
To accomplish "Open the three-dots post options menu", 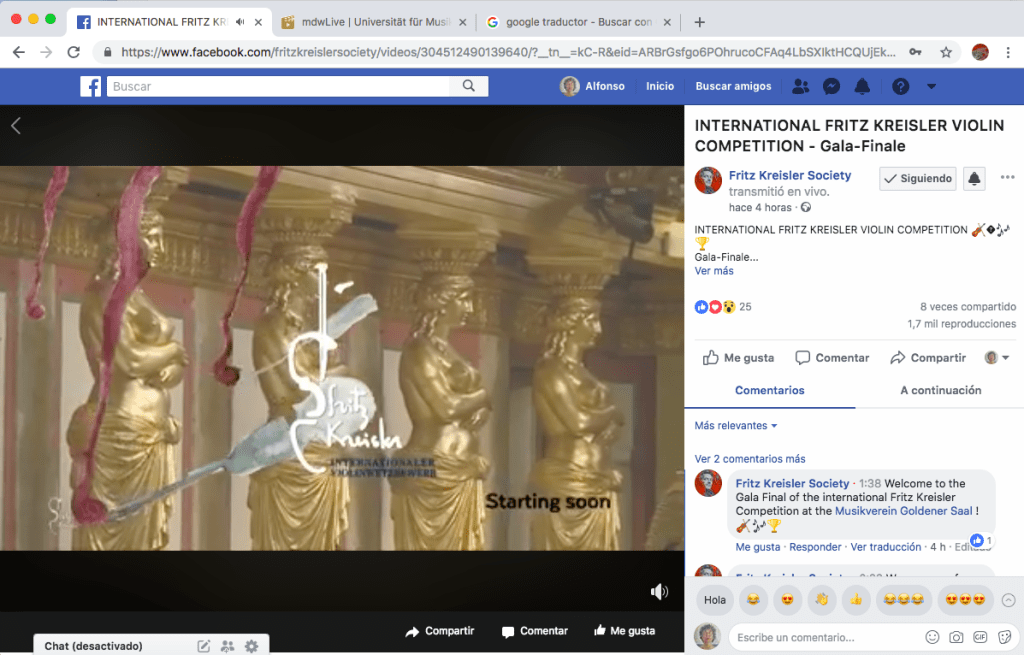I will (x=1007, y=178).
